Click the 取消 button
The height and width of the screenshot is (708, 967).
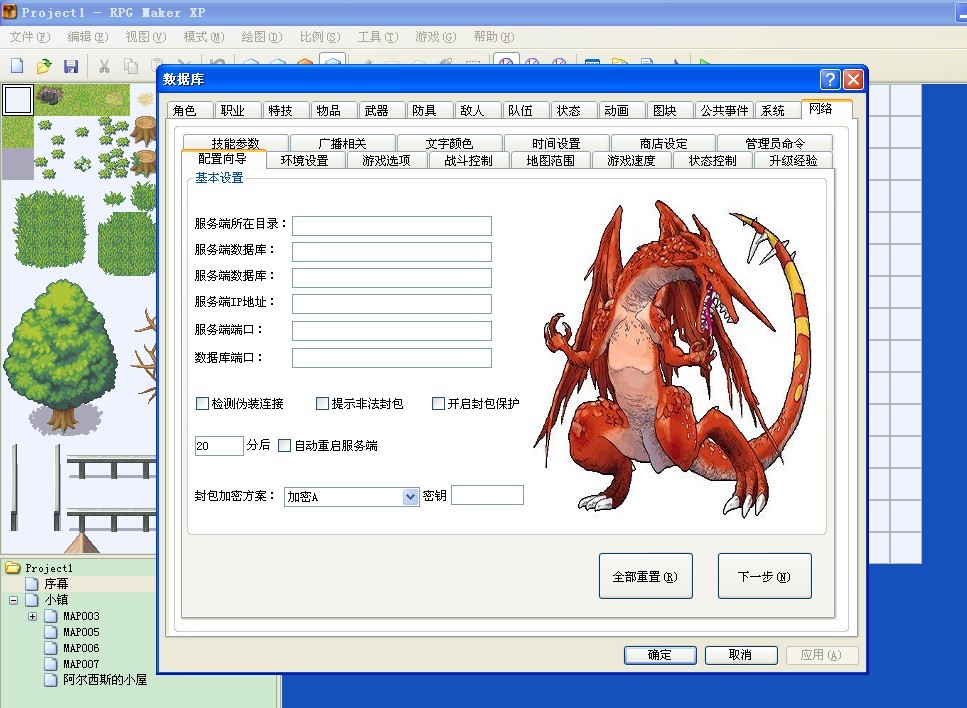coord(741,654)
